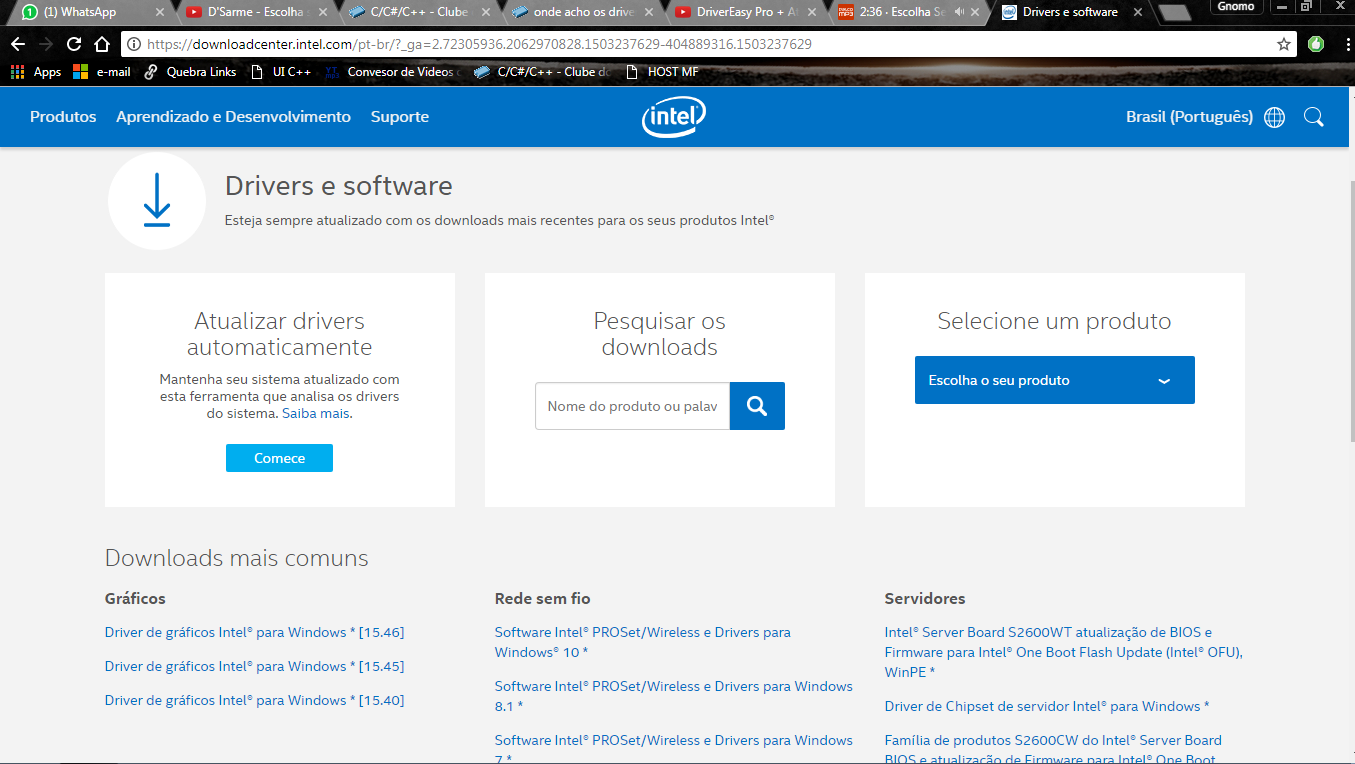Open the HOST MF bookmark
1355x764 pixels.
click(661, 72)
